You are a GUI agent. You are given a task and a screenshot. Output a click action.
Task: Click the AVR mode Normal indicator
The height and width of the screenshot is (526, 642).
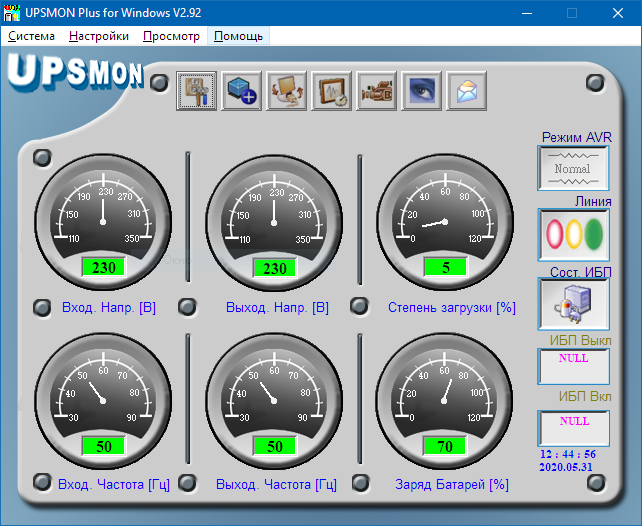tap(573, 168)
